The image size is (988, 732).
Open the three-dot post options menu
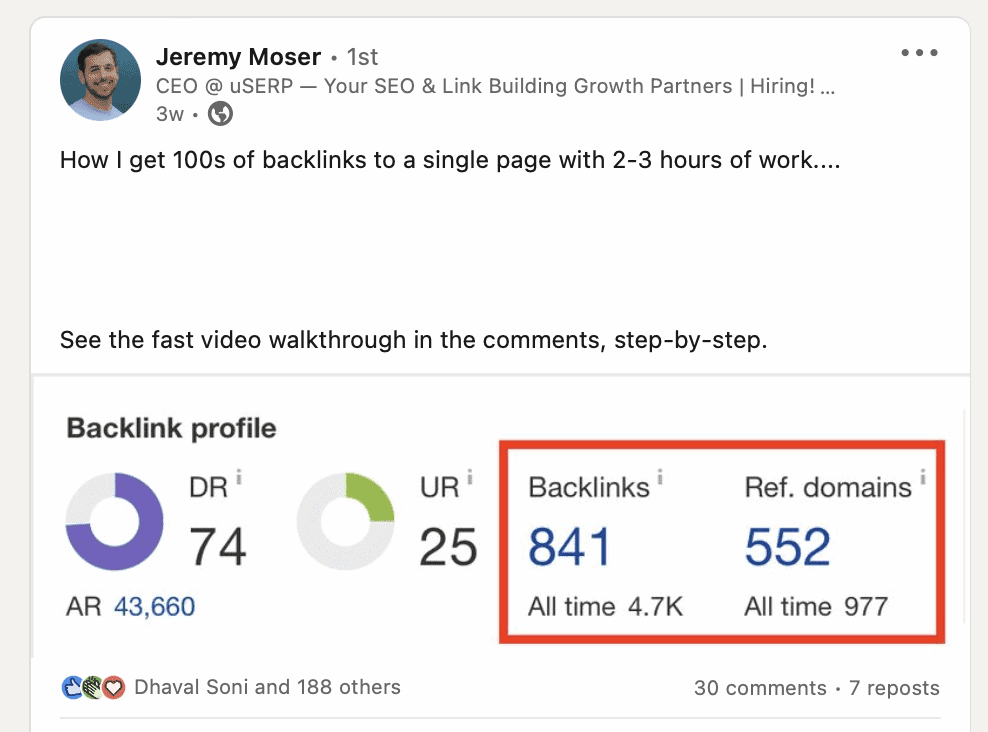919,52
